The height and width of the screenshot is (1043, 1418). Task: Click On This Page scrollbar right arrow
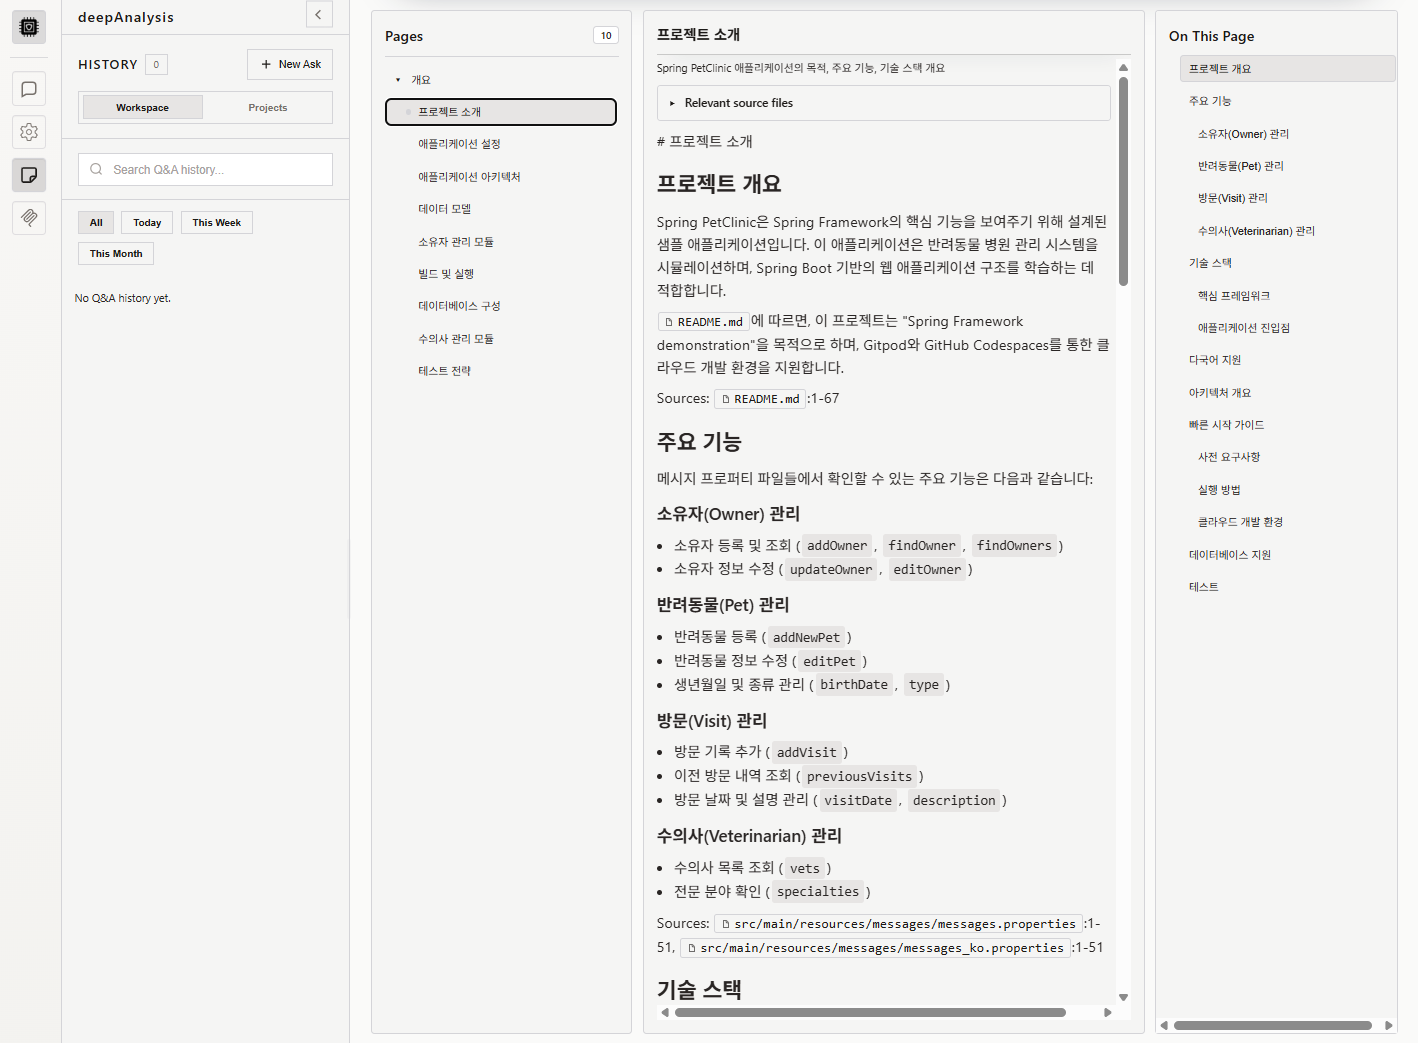click(x=1388, y=1025)
